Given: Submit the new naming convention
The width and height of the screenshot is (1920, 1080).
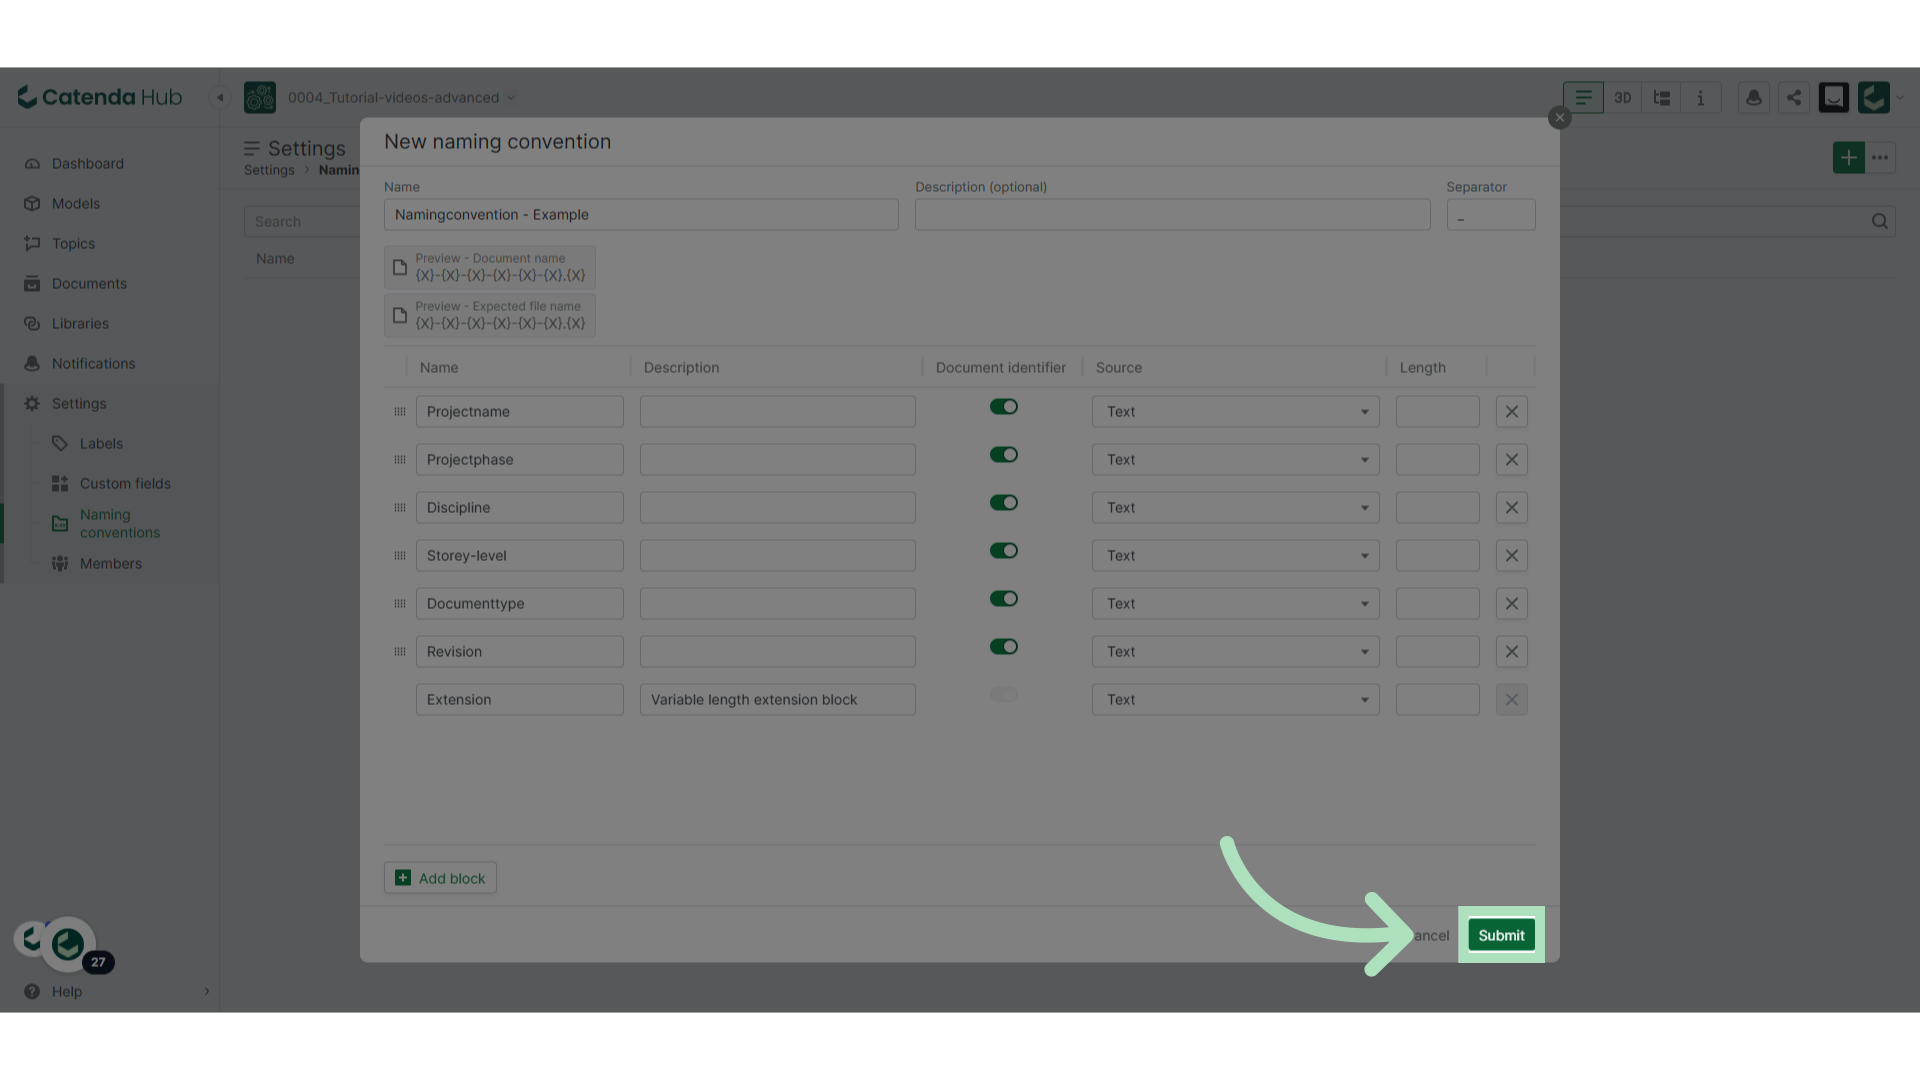Looking at the screenshot, I should pos(1501,935).
